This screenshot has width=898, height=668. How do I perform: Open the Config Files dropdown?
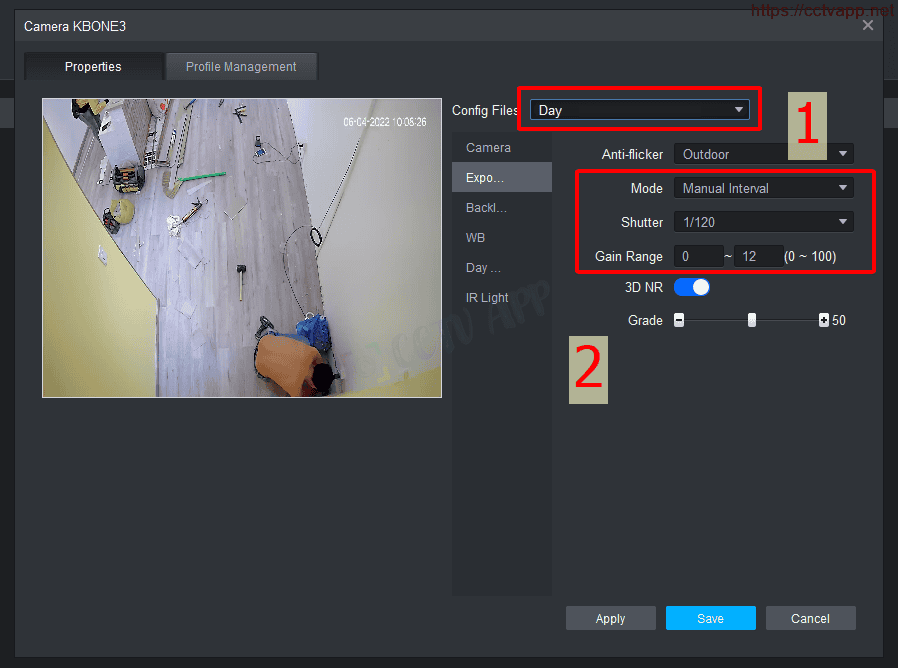point(639,110)
